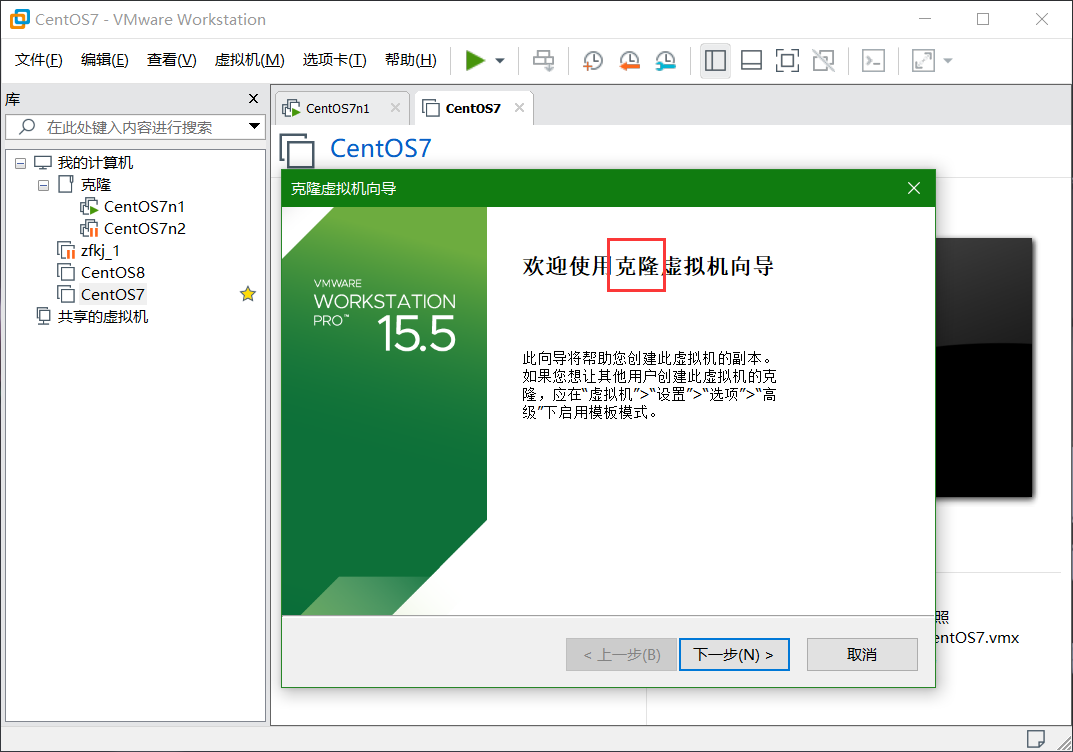Open the 编辑(E) menu
The width and height of the screenshot is (1073, 752).
coord(104,60)
